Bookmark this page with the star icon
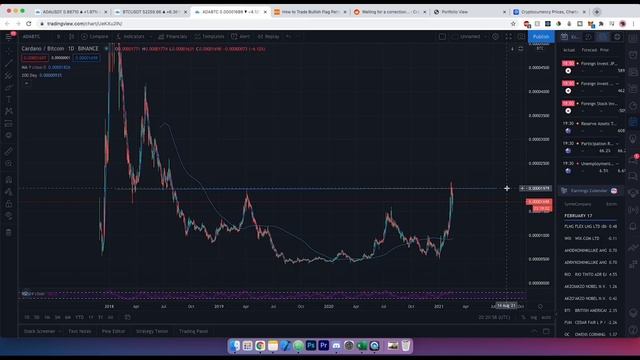 click(x=513, y=24)
